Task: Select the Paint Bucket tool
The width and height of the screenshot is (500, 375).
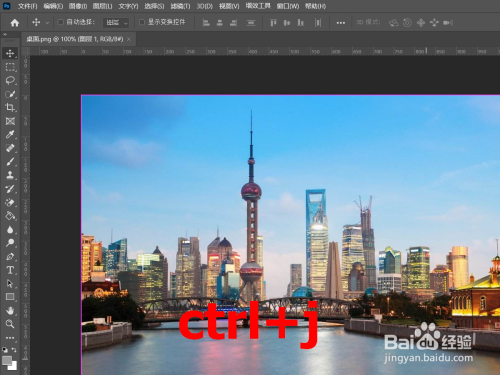Action: [x=10, y=216]
